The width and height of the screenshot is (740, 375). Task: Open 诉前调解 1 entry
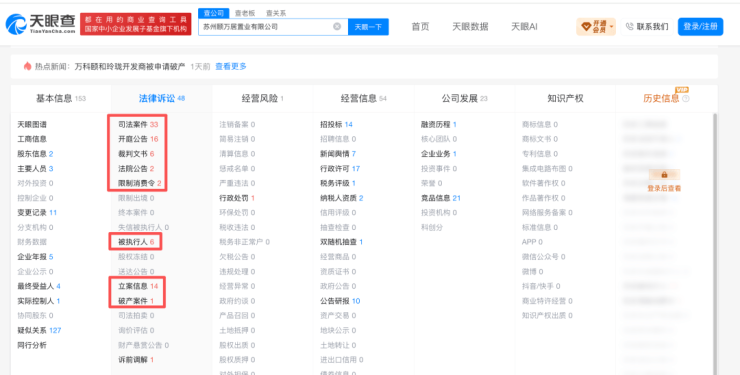click(x=136, y=360)
